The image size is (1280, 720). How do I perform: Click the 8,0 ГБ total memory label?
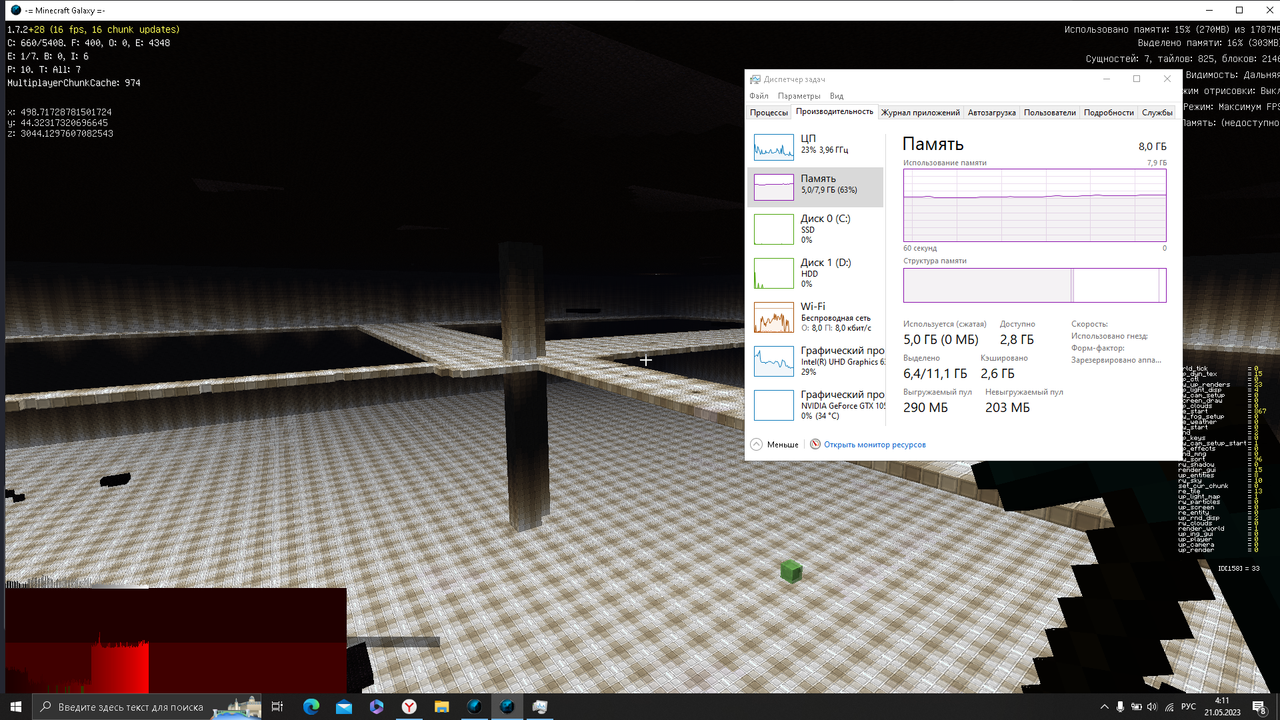click(1152, 147)
